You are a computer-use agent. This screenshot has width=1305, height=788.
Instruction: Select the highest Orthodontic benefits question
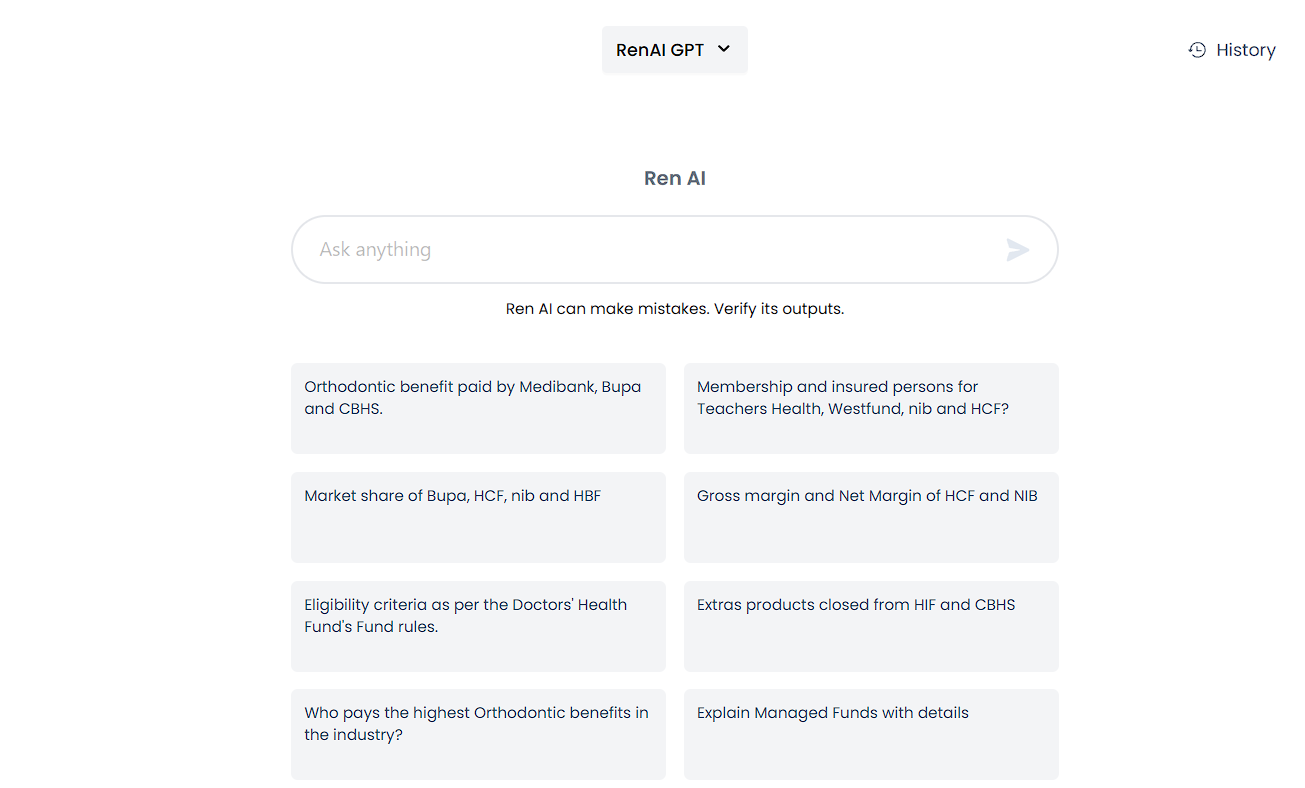pos(478,734)
